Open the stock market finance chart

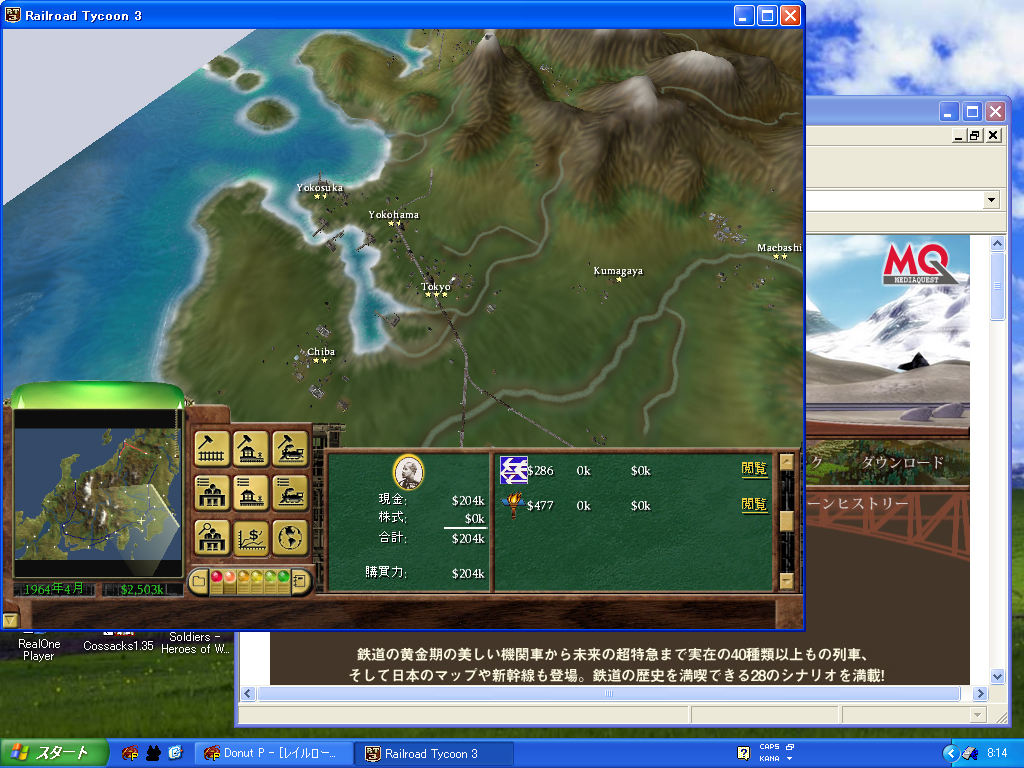[x=251, y=537]
